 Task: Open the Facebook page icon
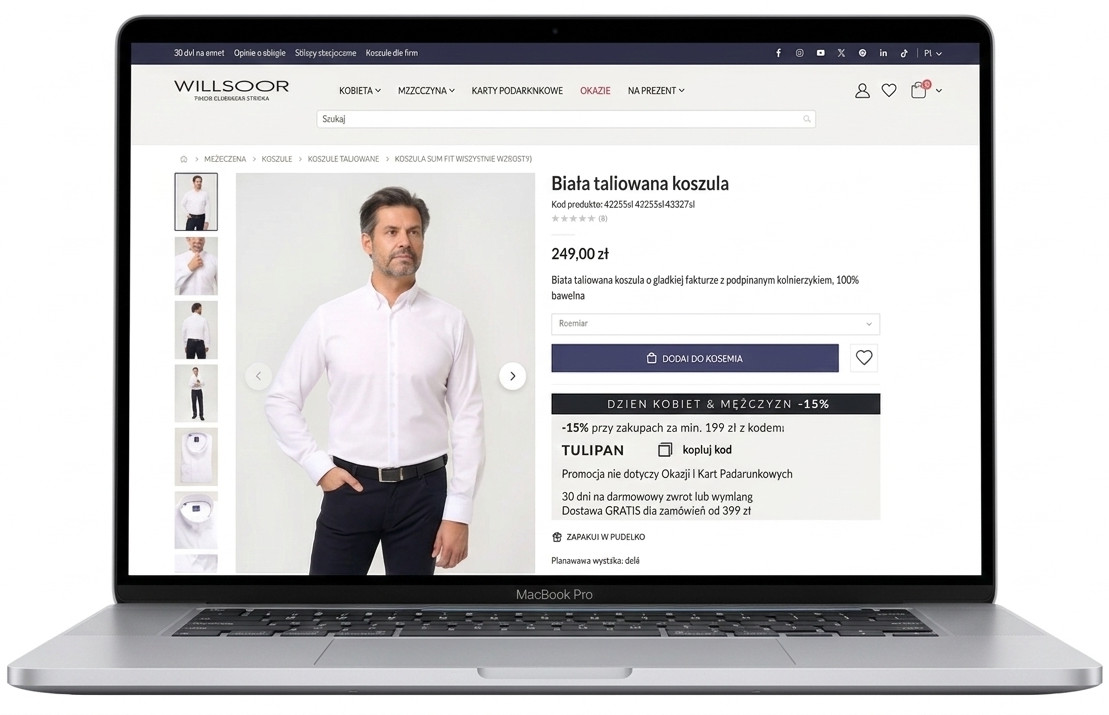pos(778,53)
